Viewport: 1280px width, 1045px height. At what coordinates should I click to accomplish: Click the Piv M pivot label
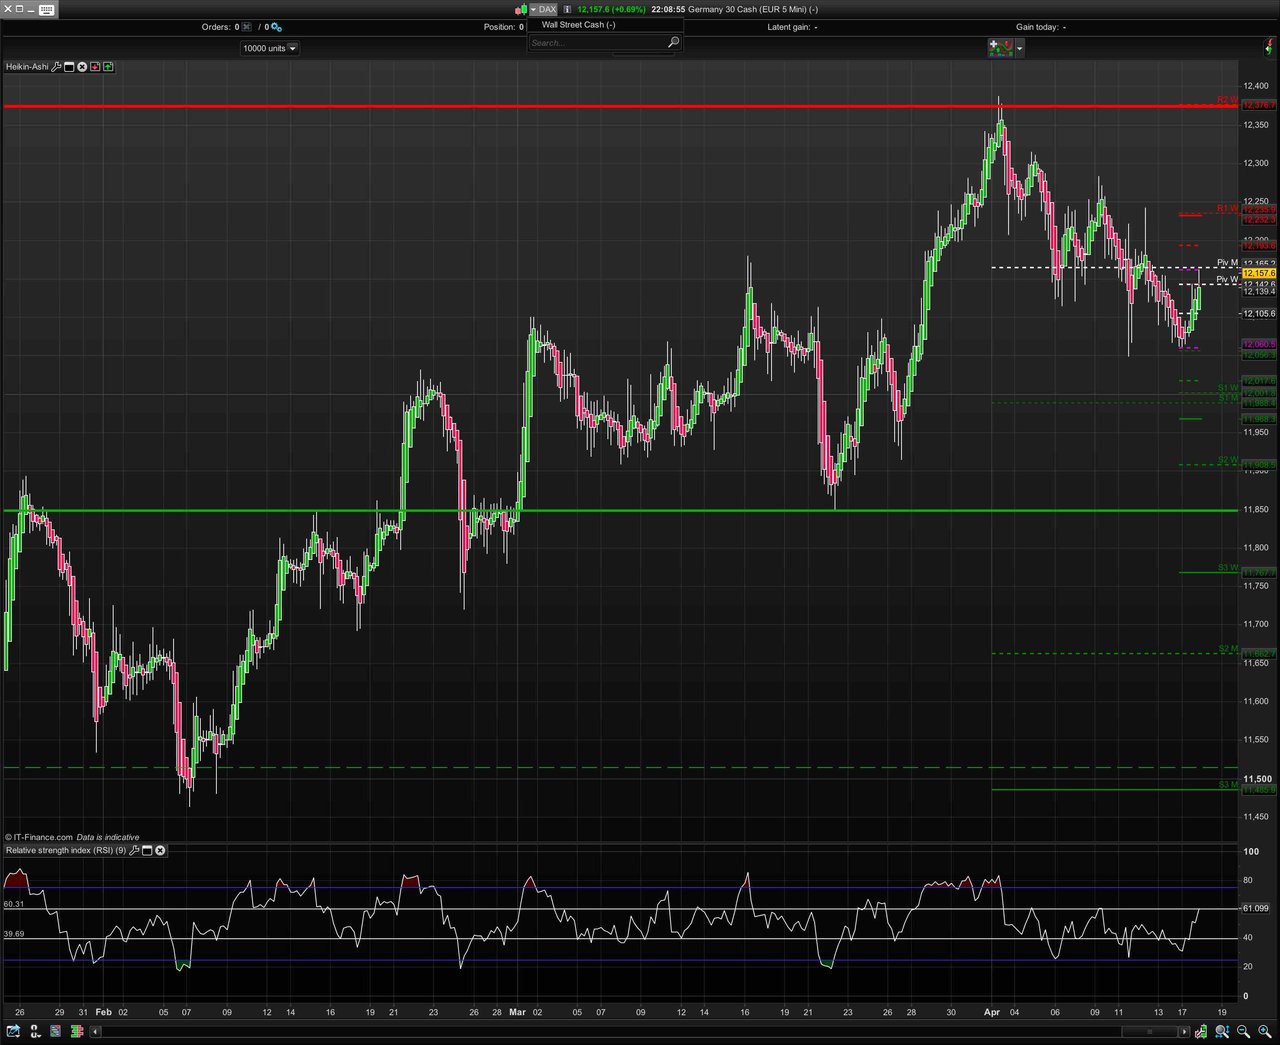(x=1227, y=263)
